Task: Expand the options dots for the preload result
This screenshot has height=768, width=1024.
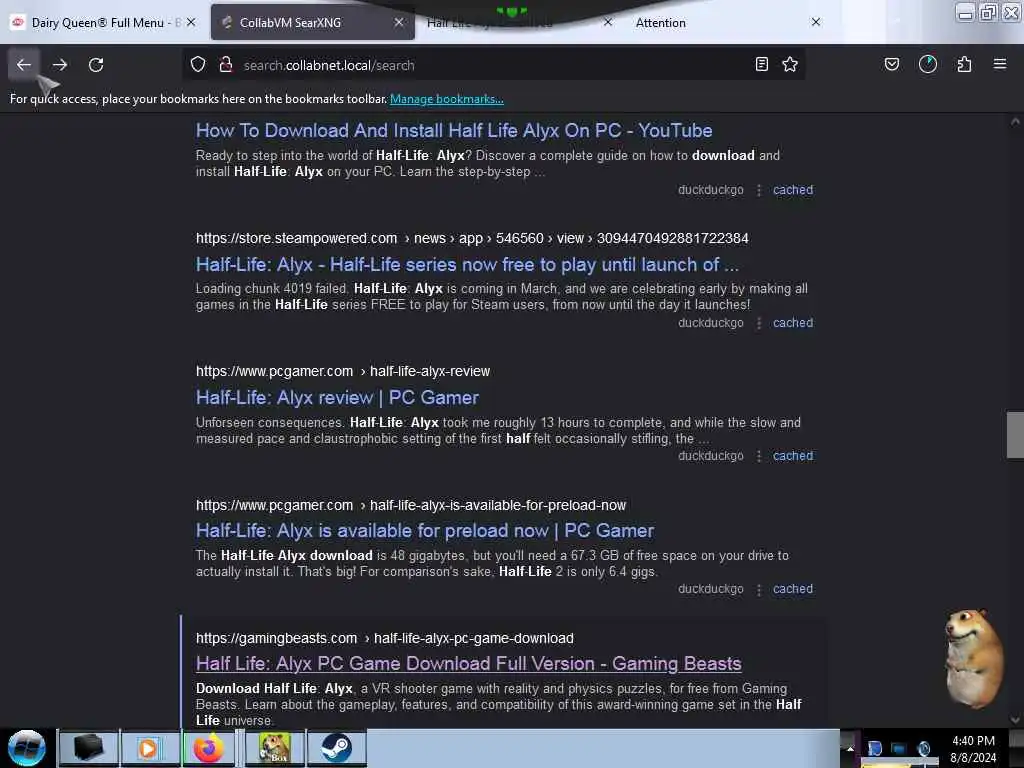Action: pos(758,590)
